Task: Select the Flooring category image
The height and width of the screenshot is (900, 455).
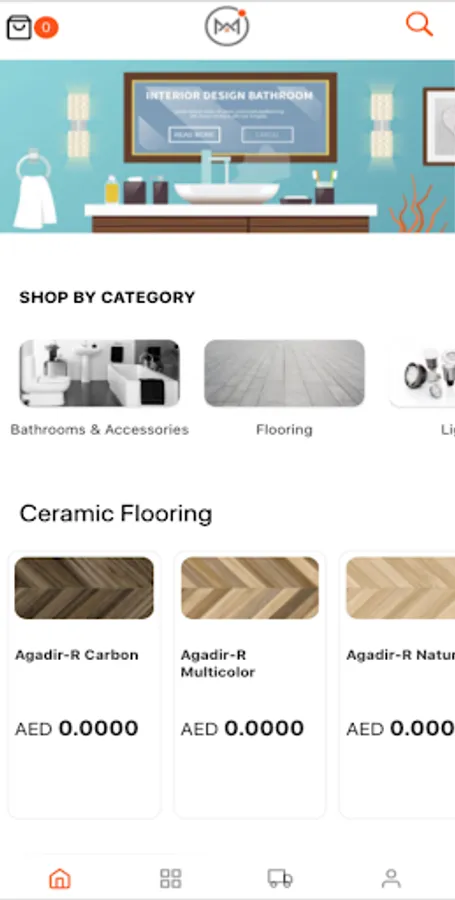Action: coord(285,373)
